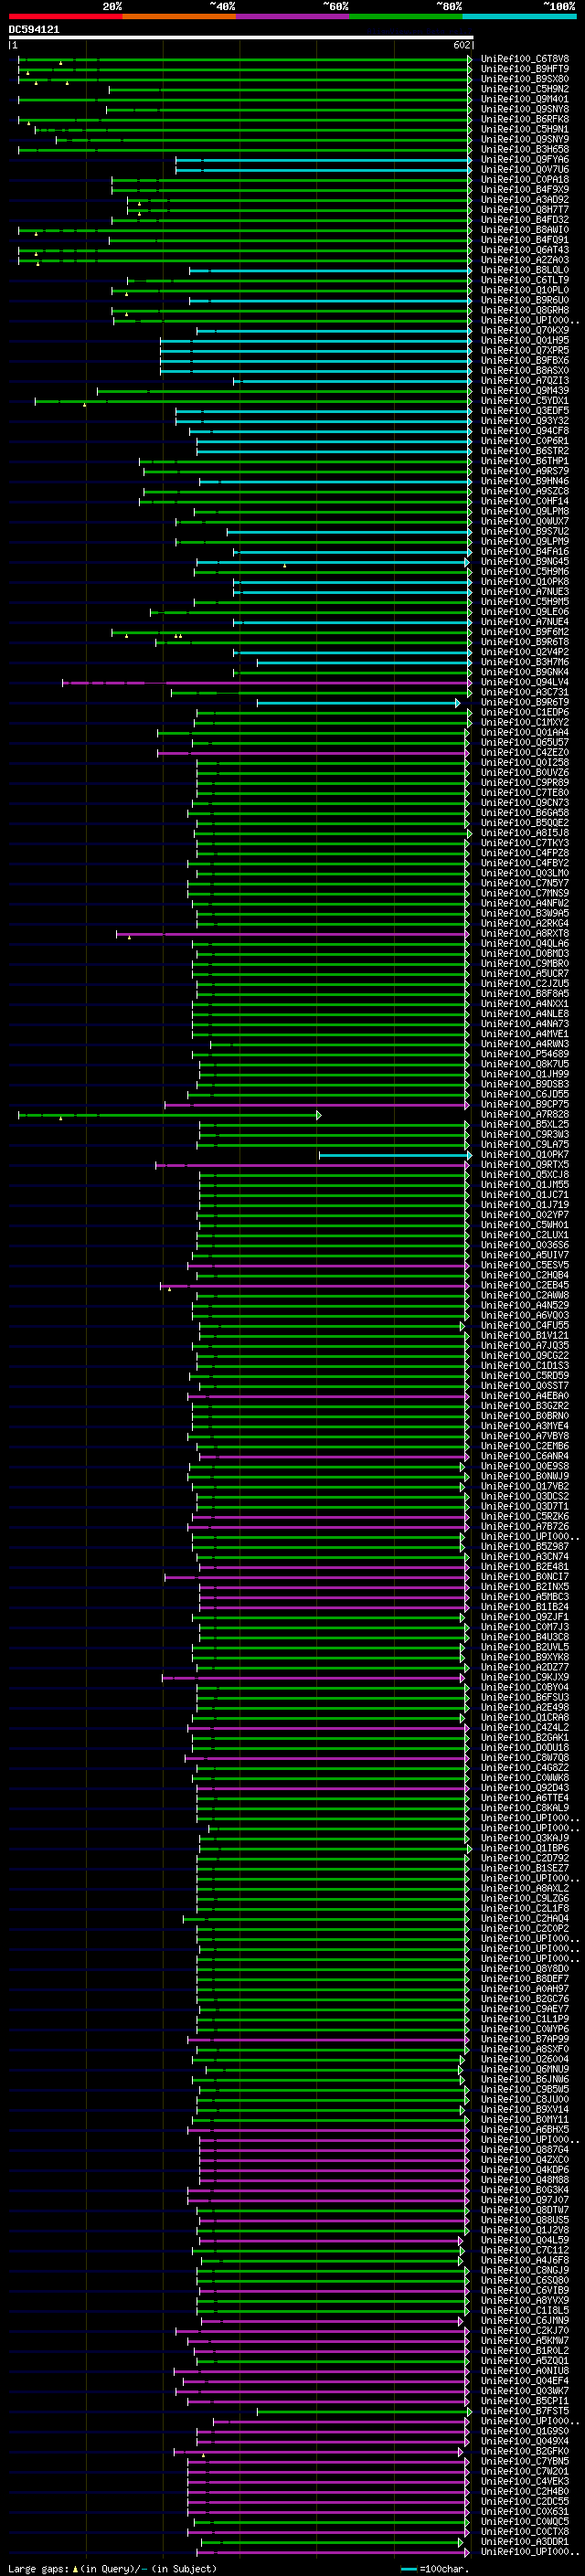
Task: Select hit UniRef100_A9RS79
Action: pyautogui.click(x=525, y=471)
